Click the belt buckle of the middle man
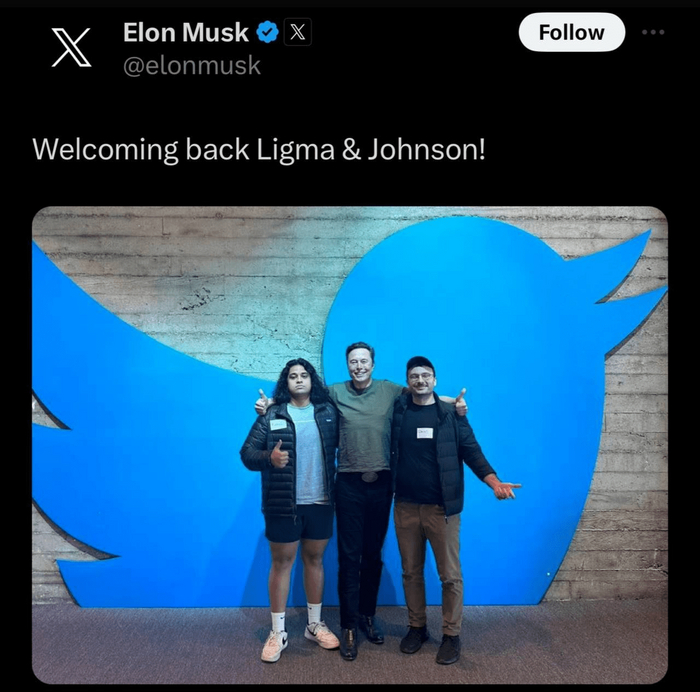Viewport: 700px width, 692px height. [x=369, y=477]
